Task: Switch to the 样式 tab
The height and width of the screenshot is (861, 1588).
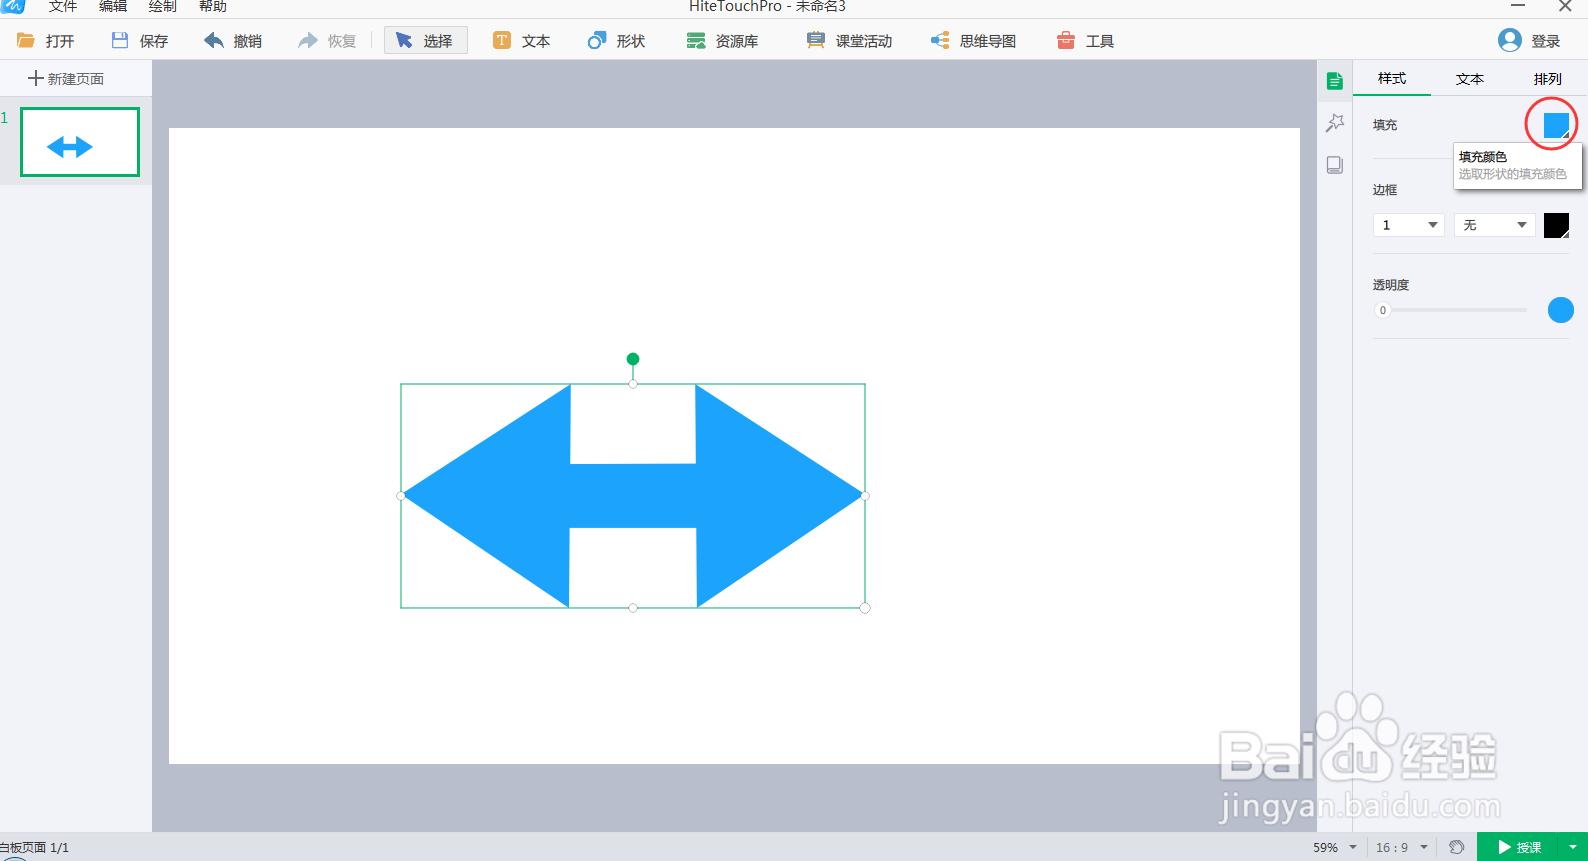Action: click(x=1392, y=78)
